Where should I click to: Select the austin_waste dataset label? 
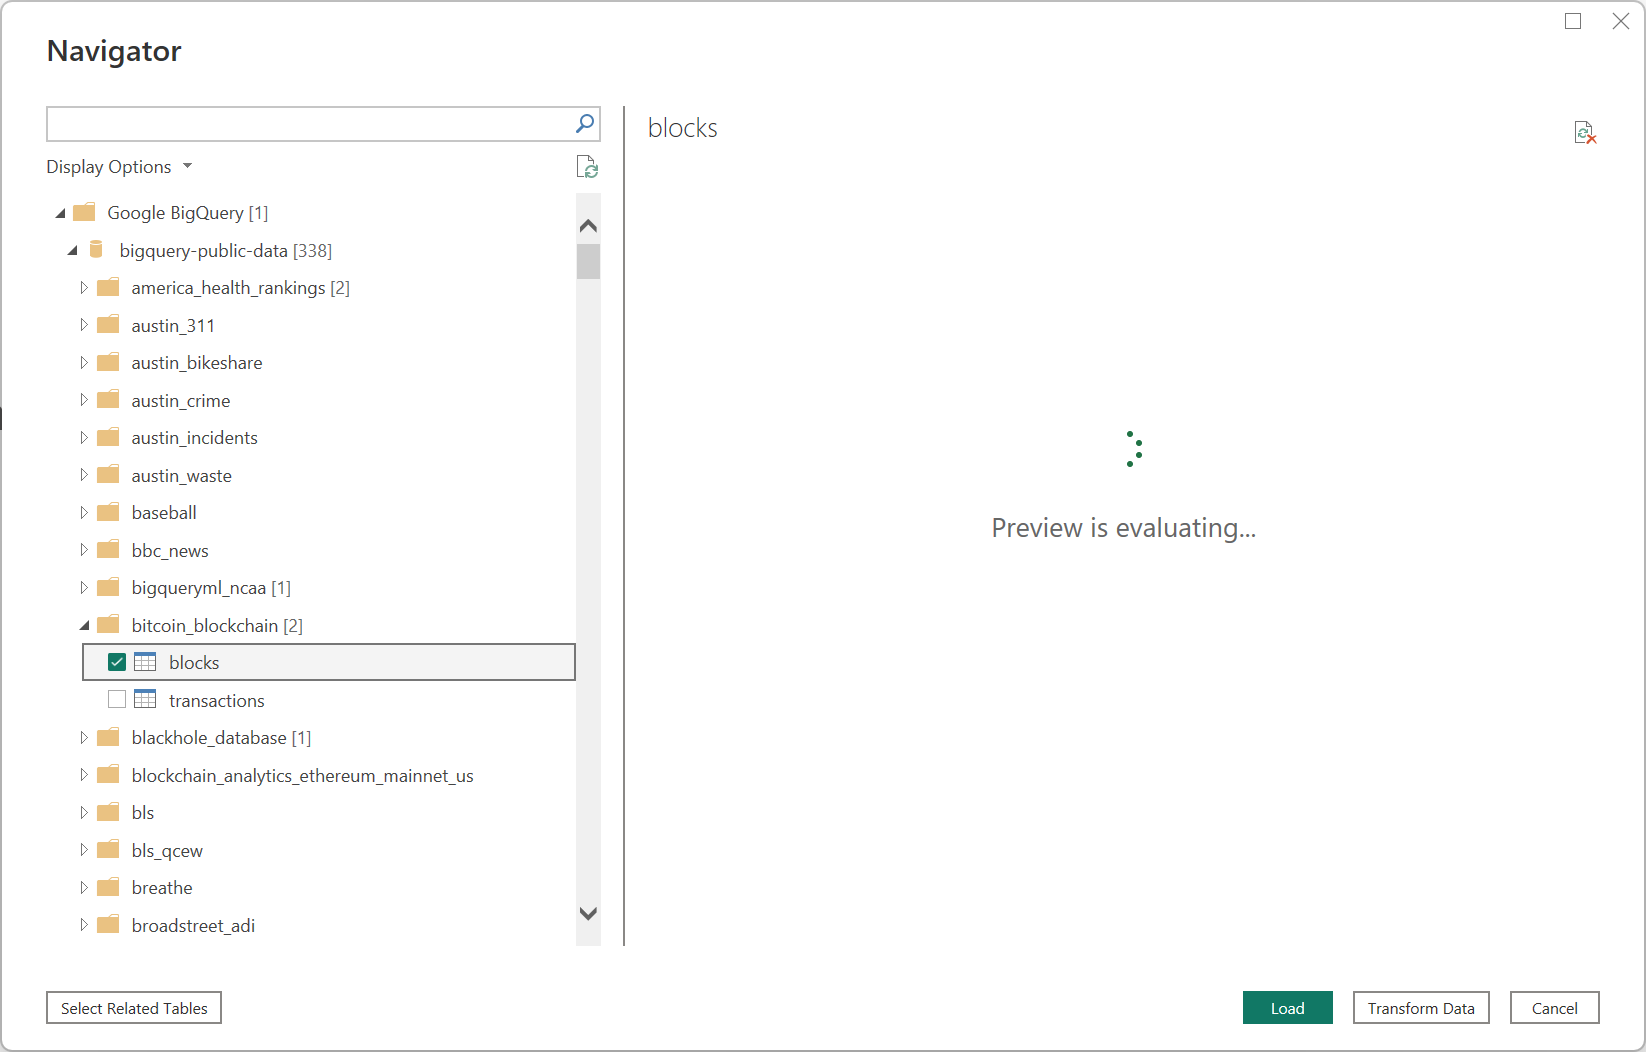(181, 476)
